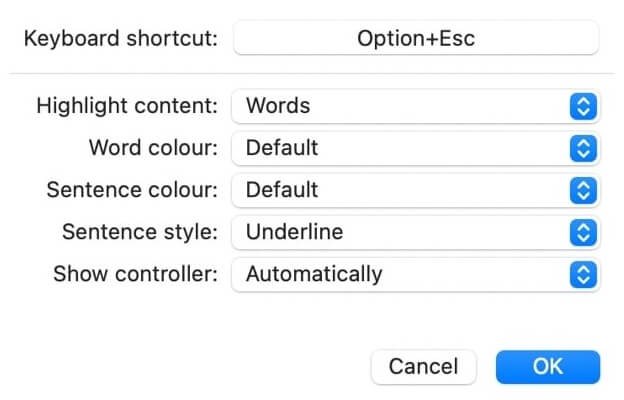624x400 pixels.
Task: Click the chevron arrows icon for Word colour
Action: (x=583, y=148)
